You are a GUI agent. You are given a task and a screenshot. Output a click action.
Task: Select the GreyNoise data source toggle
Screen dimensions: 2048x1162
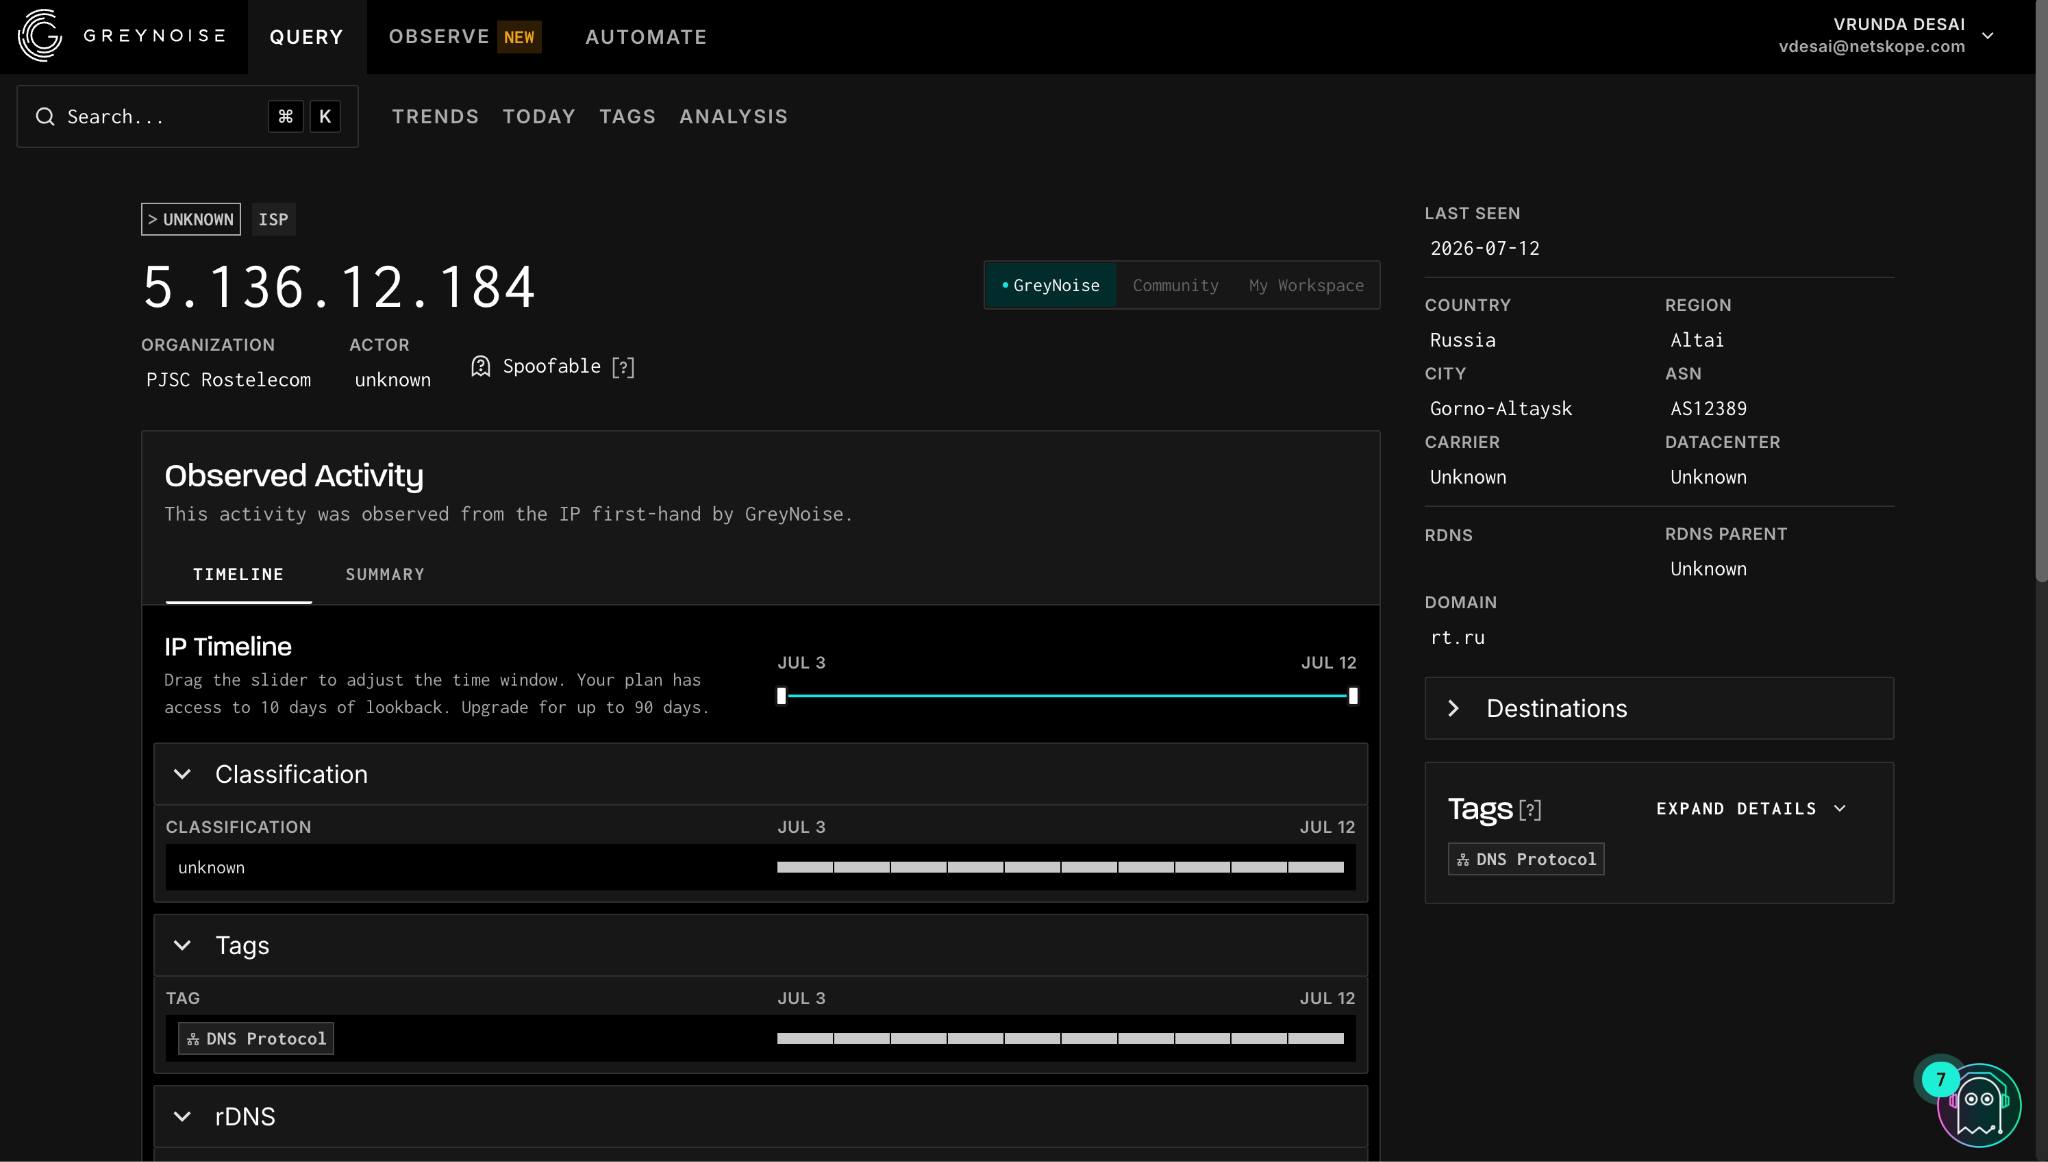pos(1051,286)
